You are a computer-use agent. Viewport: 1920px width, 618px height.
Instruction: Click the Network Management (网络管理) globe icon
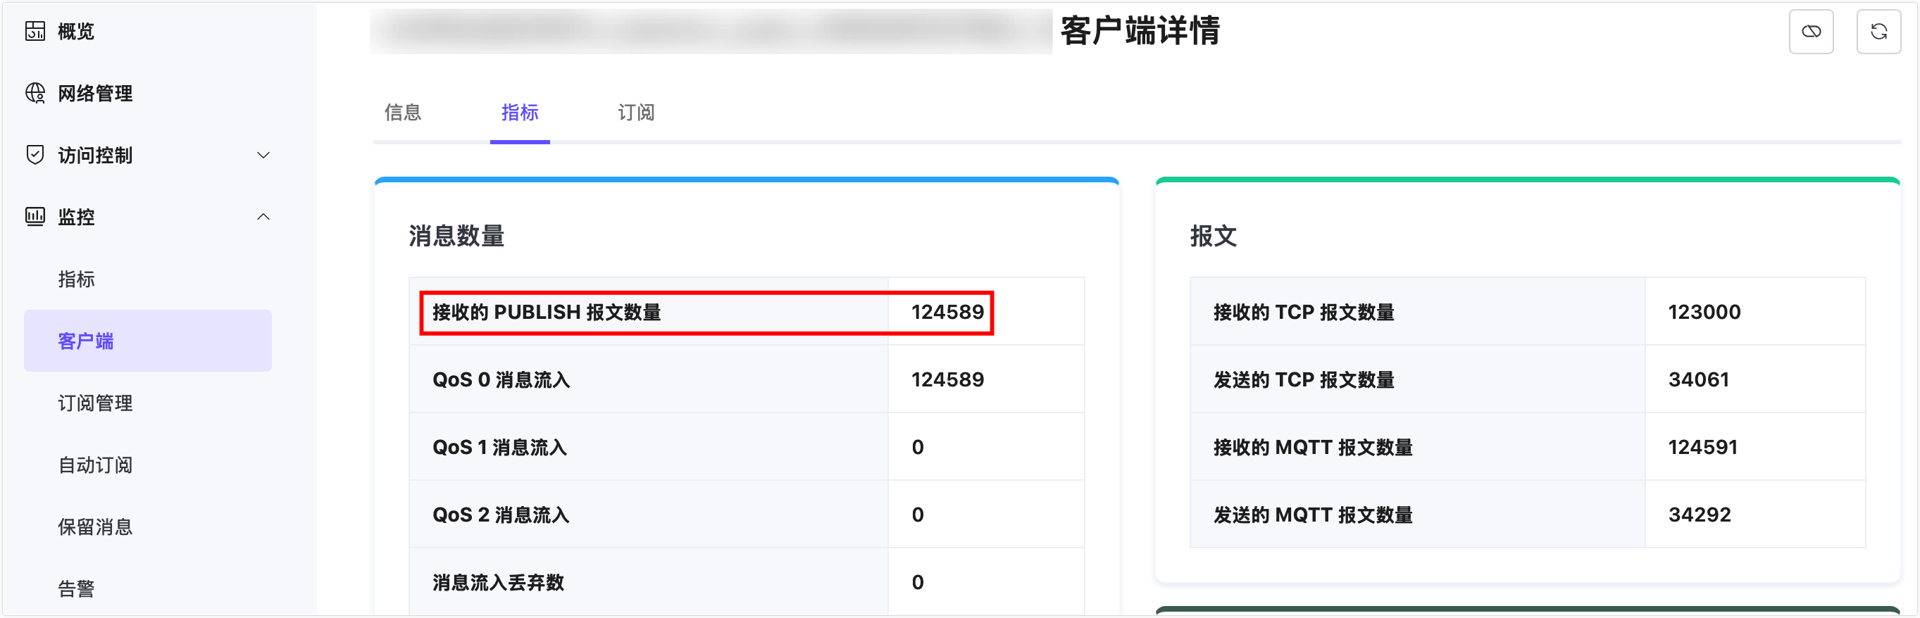click(35, 93)
